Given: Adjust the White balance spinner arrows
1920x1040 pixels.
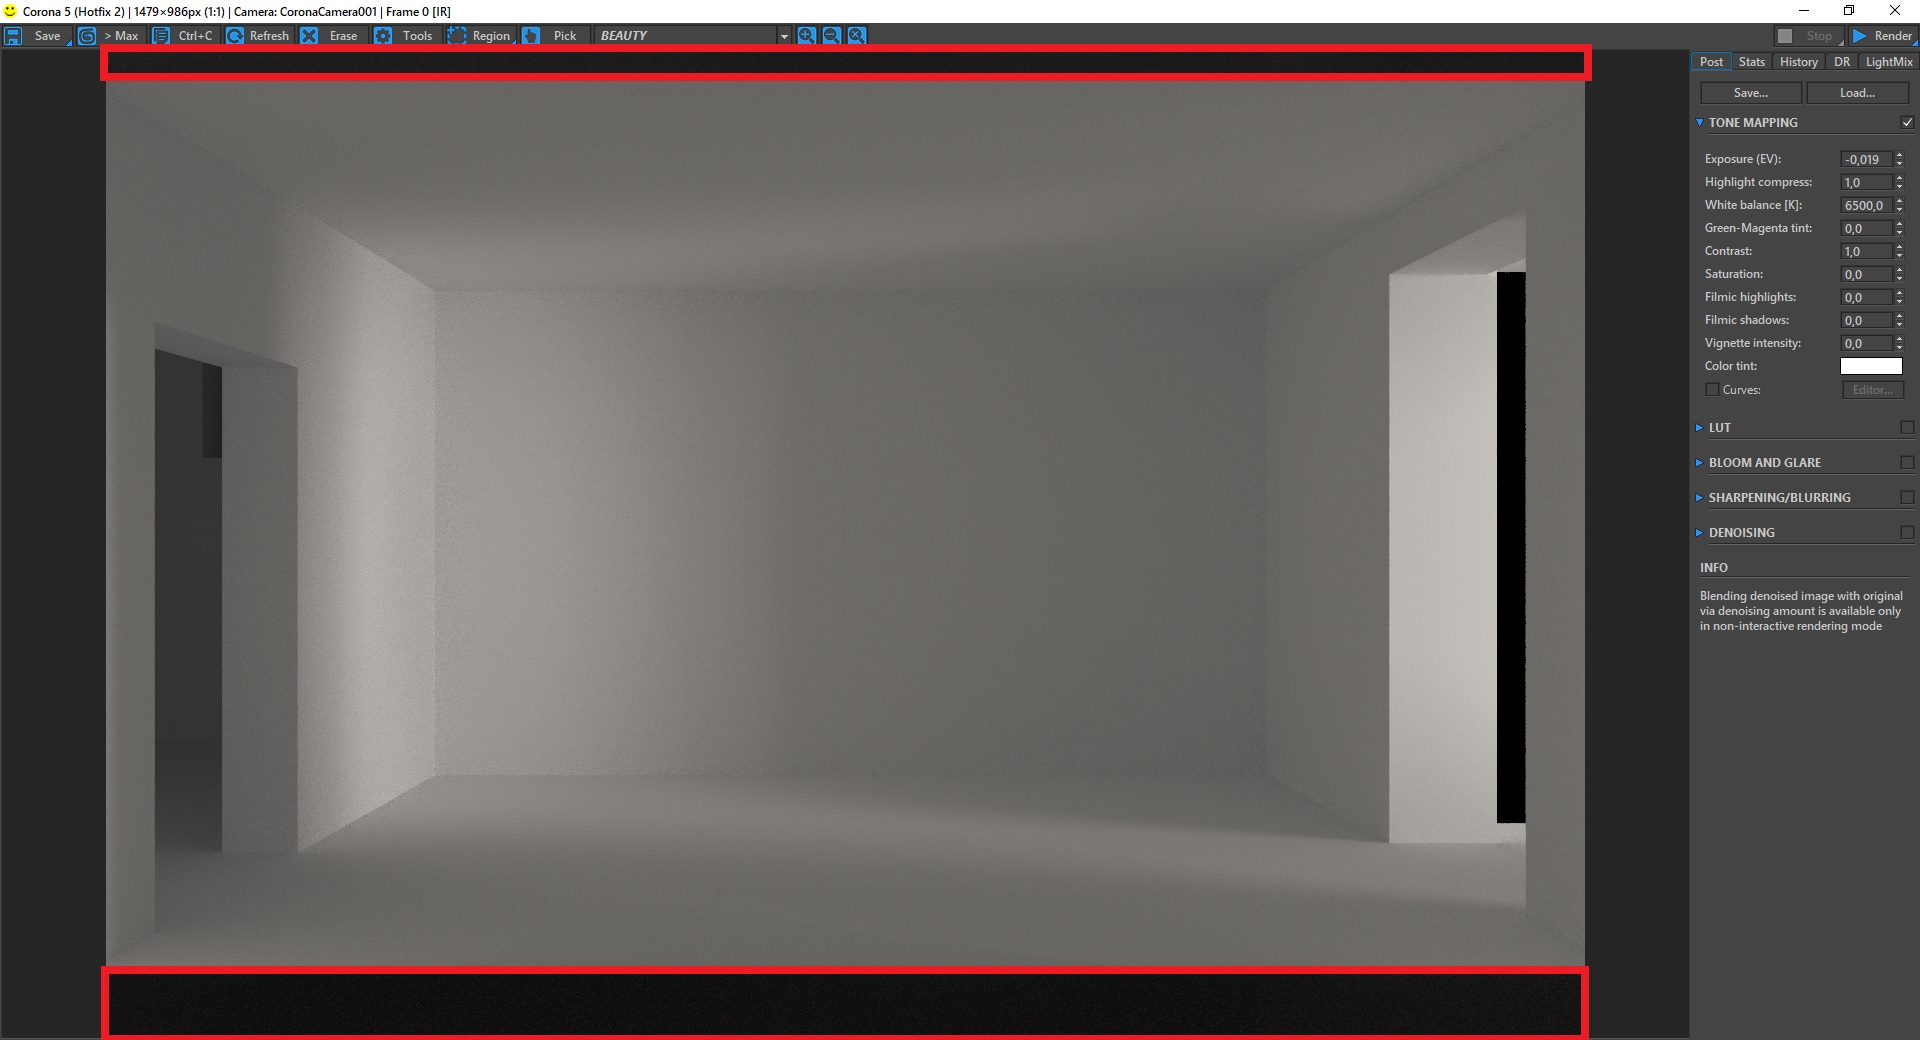Looking at the screenshot, I should 1899,205.
